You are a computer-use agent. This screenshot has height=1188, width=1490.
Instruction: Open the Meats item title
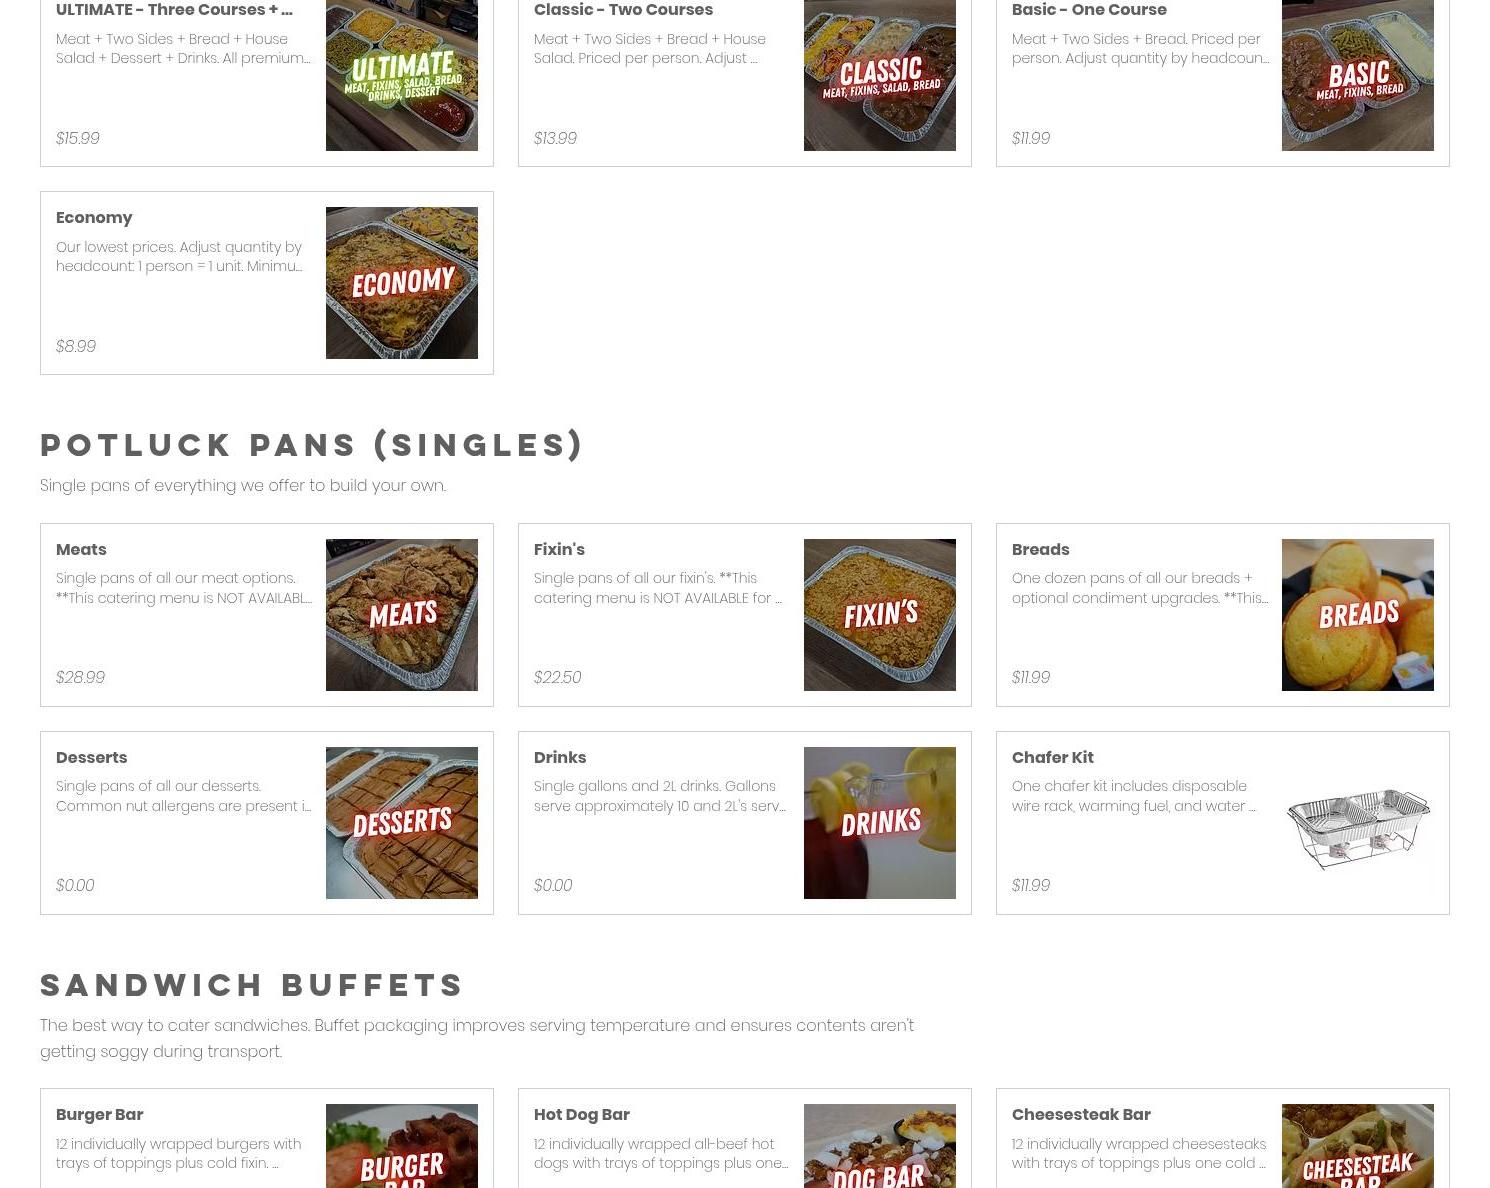pos(81,549)
